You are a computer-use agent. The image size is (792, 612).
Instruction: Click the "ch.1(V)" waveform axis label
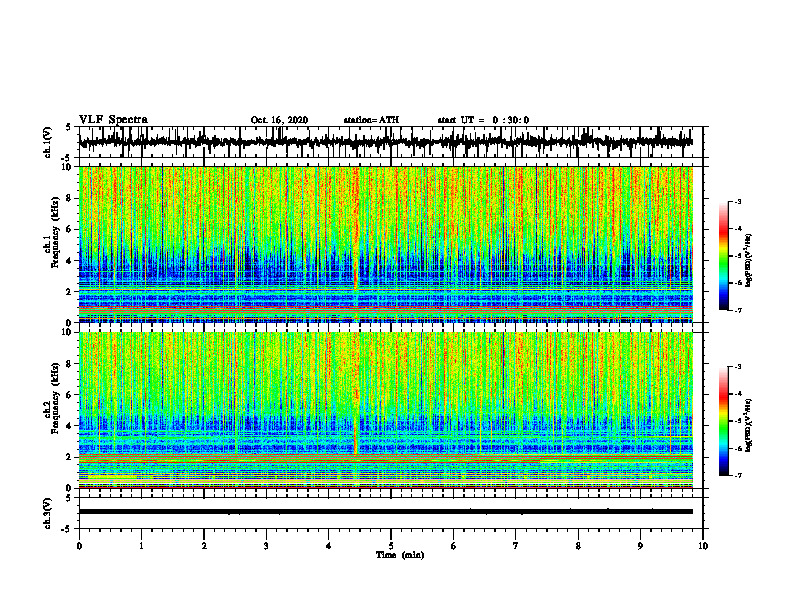pos(48,142)
